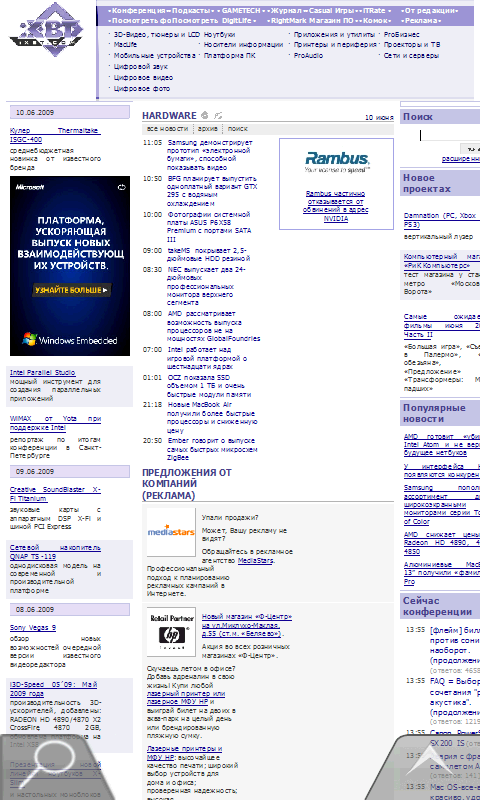The height and width of the screenshot is (800, 480).
Task: Open the WiMAX от Yota article
Action: coord(55,423)
